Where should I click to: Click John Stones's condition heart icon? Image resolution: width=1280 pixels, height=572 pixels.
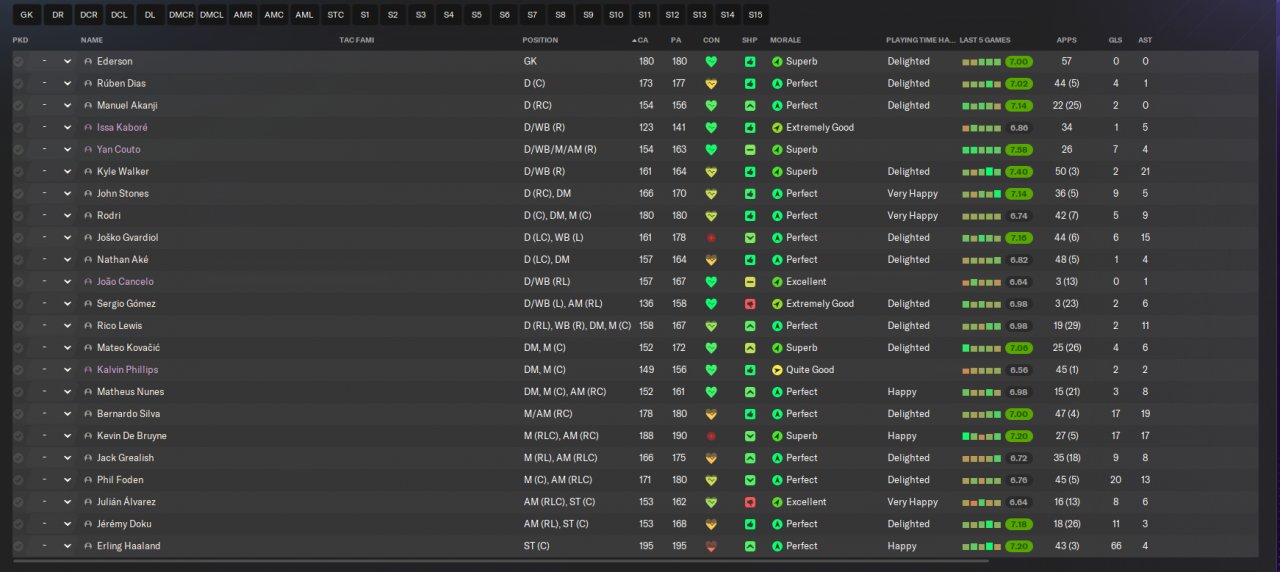tap(711, 194)
